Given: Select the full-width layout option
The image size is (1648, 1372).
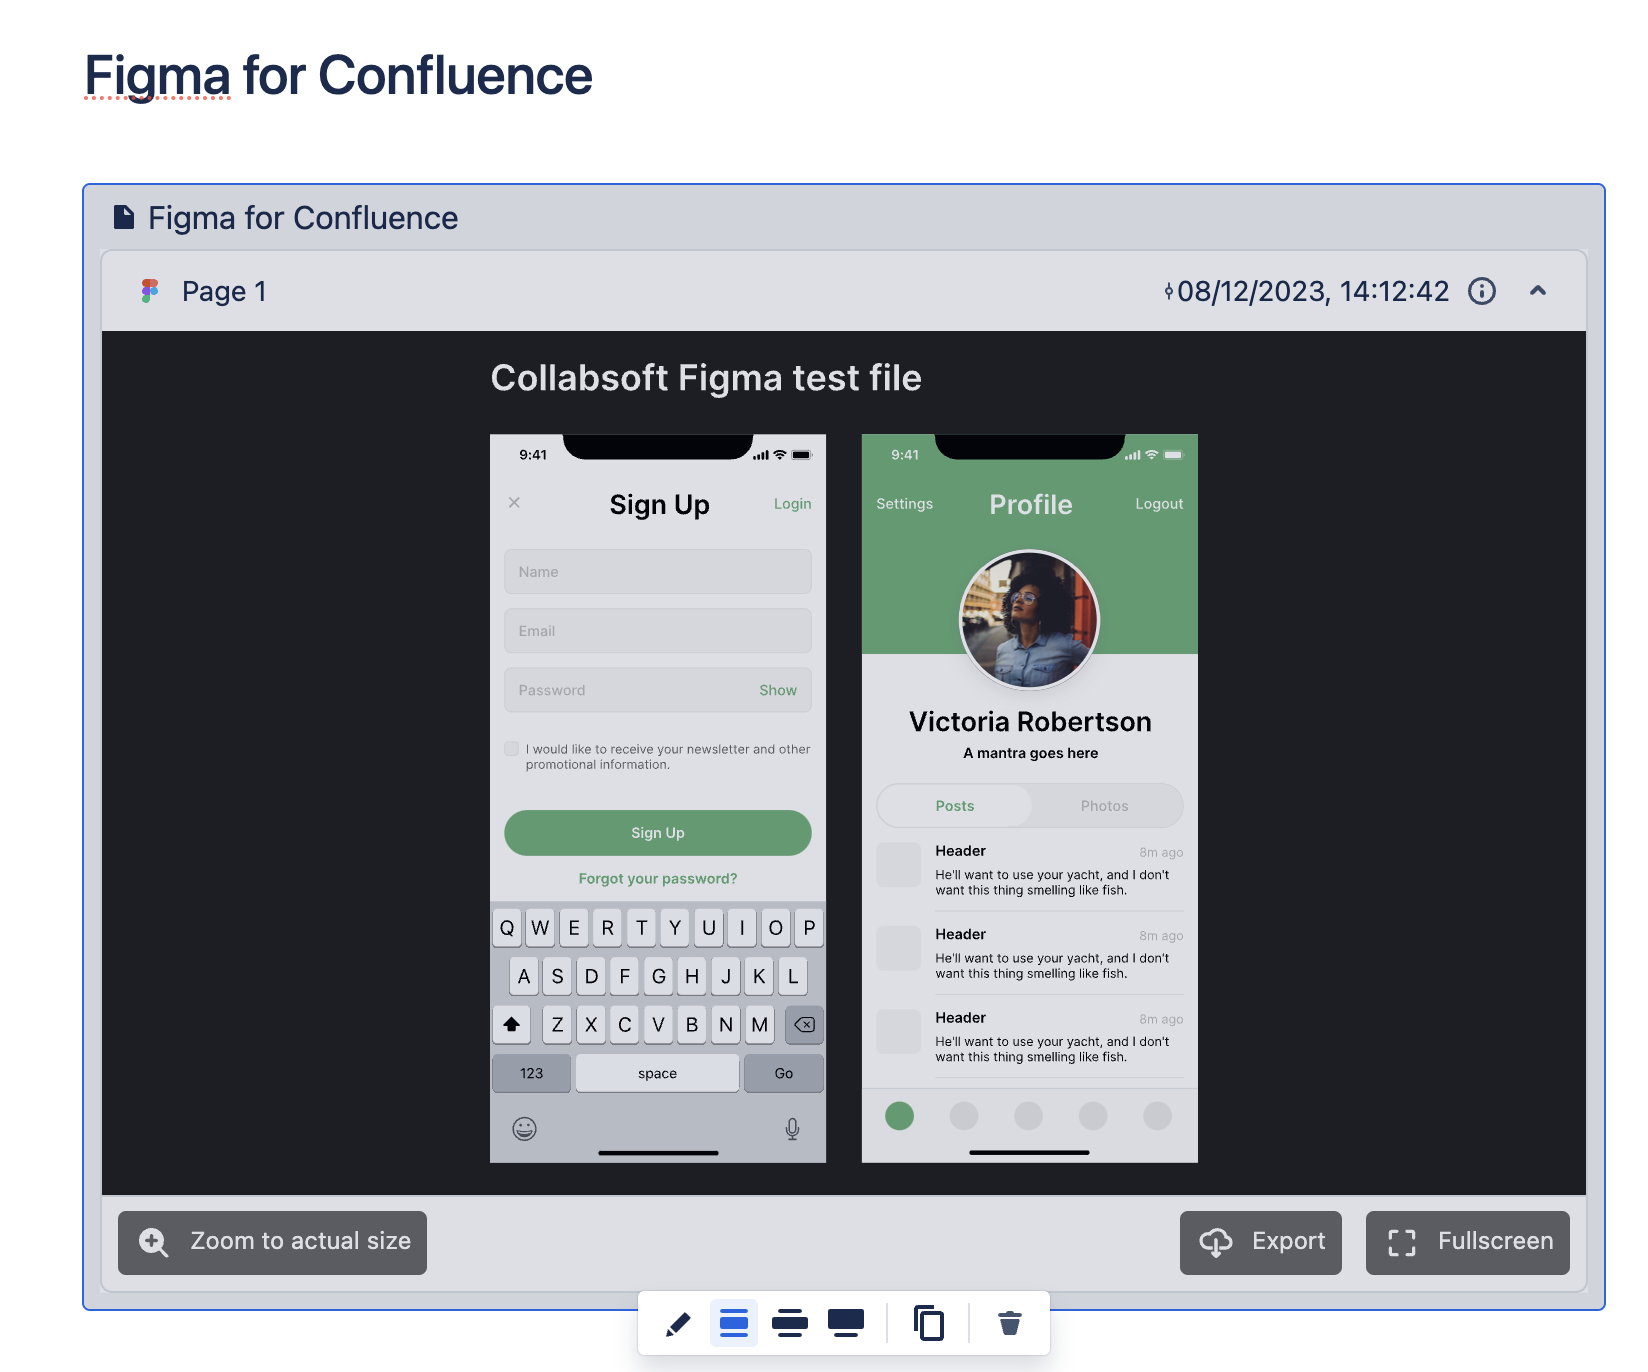Looking at the screenshot, I should point(846,1324).
